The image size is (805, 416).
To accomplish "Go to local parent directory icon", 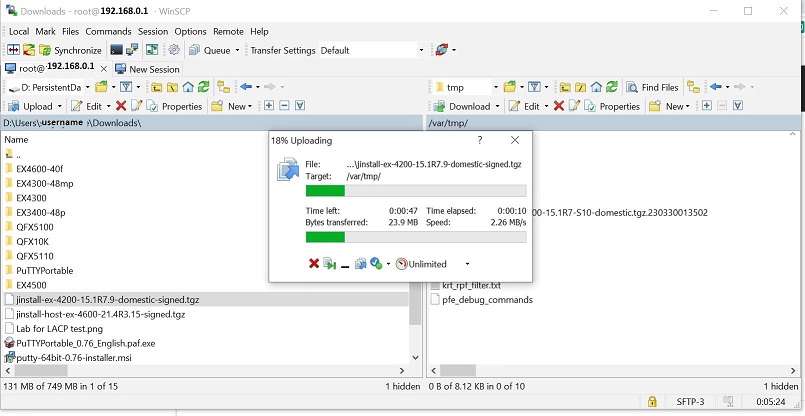I will 156,87.
